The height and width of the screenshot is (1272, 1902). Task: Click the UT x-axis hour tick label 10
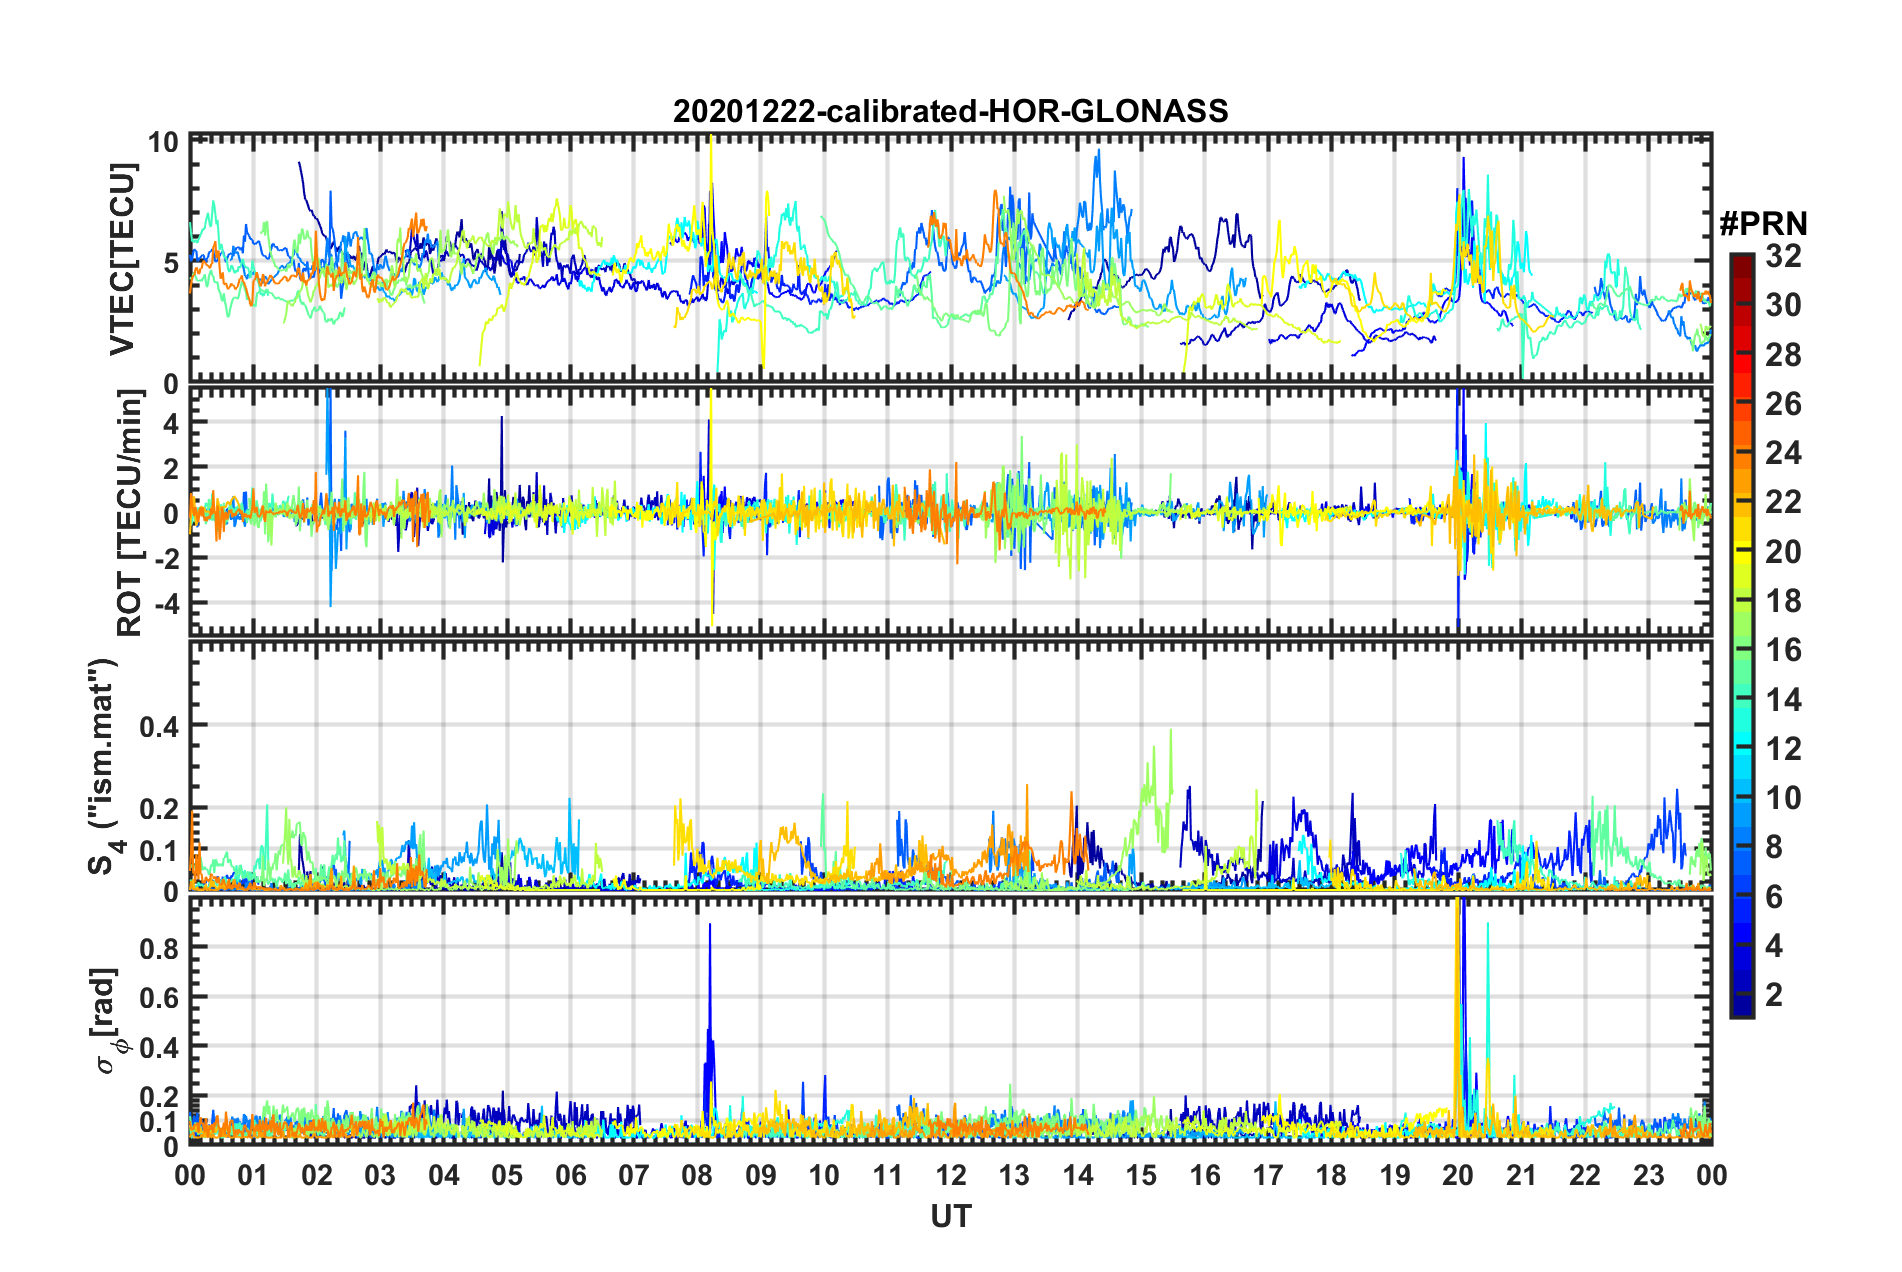tap(824, 1175)
